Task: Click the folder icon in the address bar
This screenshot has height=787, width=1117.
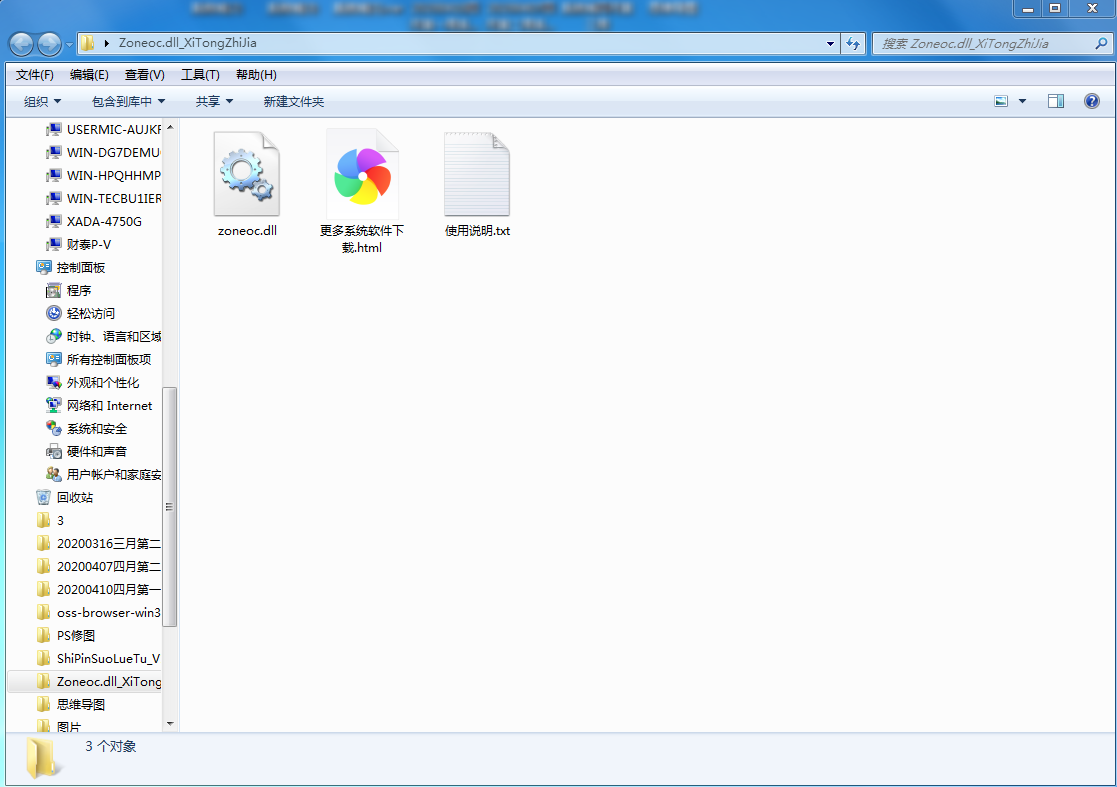Action: click(x=87, y=43)
